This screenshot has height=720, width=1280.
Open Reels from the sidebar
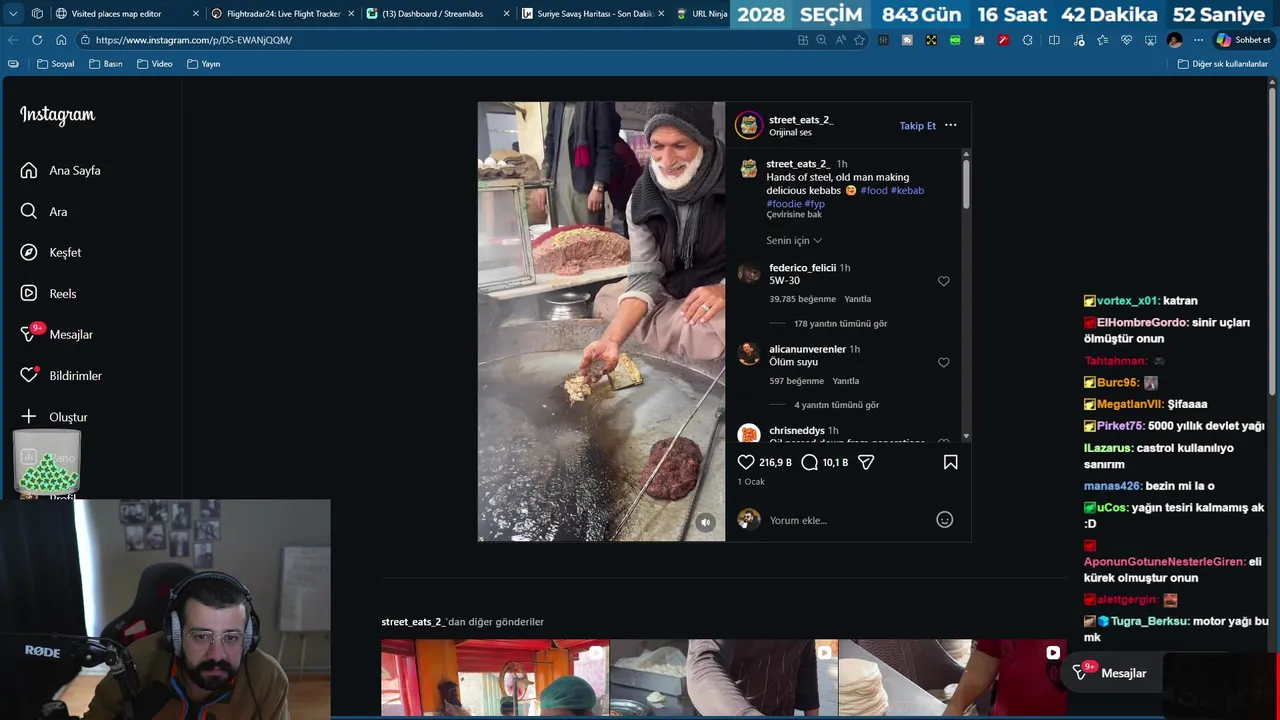[48, 294]
